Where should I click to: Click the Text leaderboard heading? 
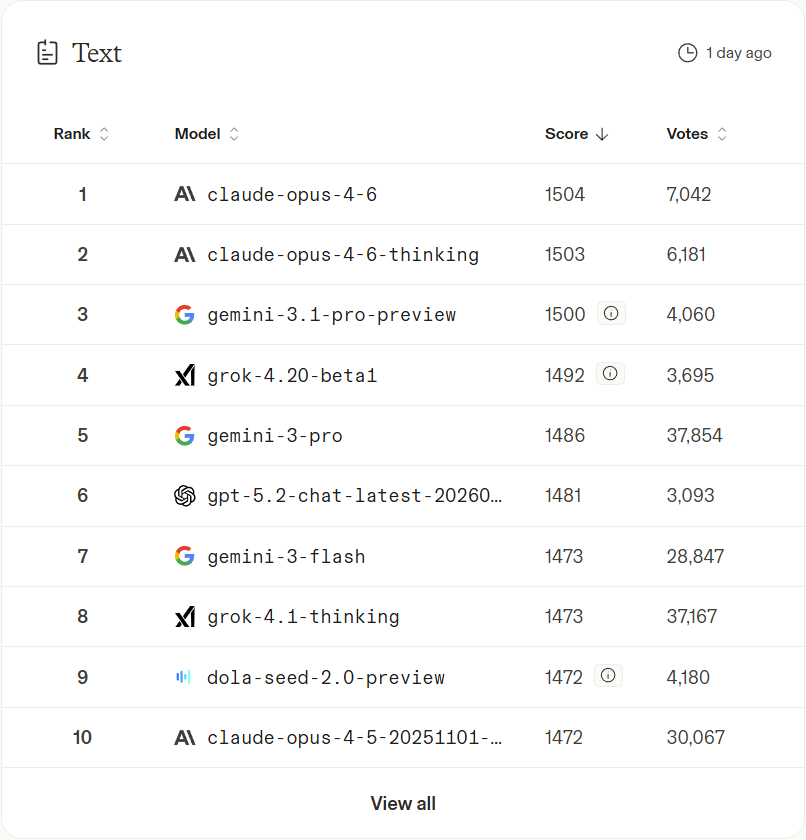(x=96, y=53)
